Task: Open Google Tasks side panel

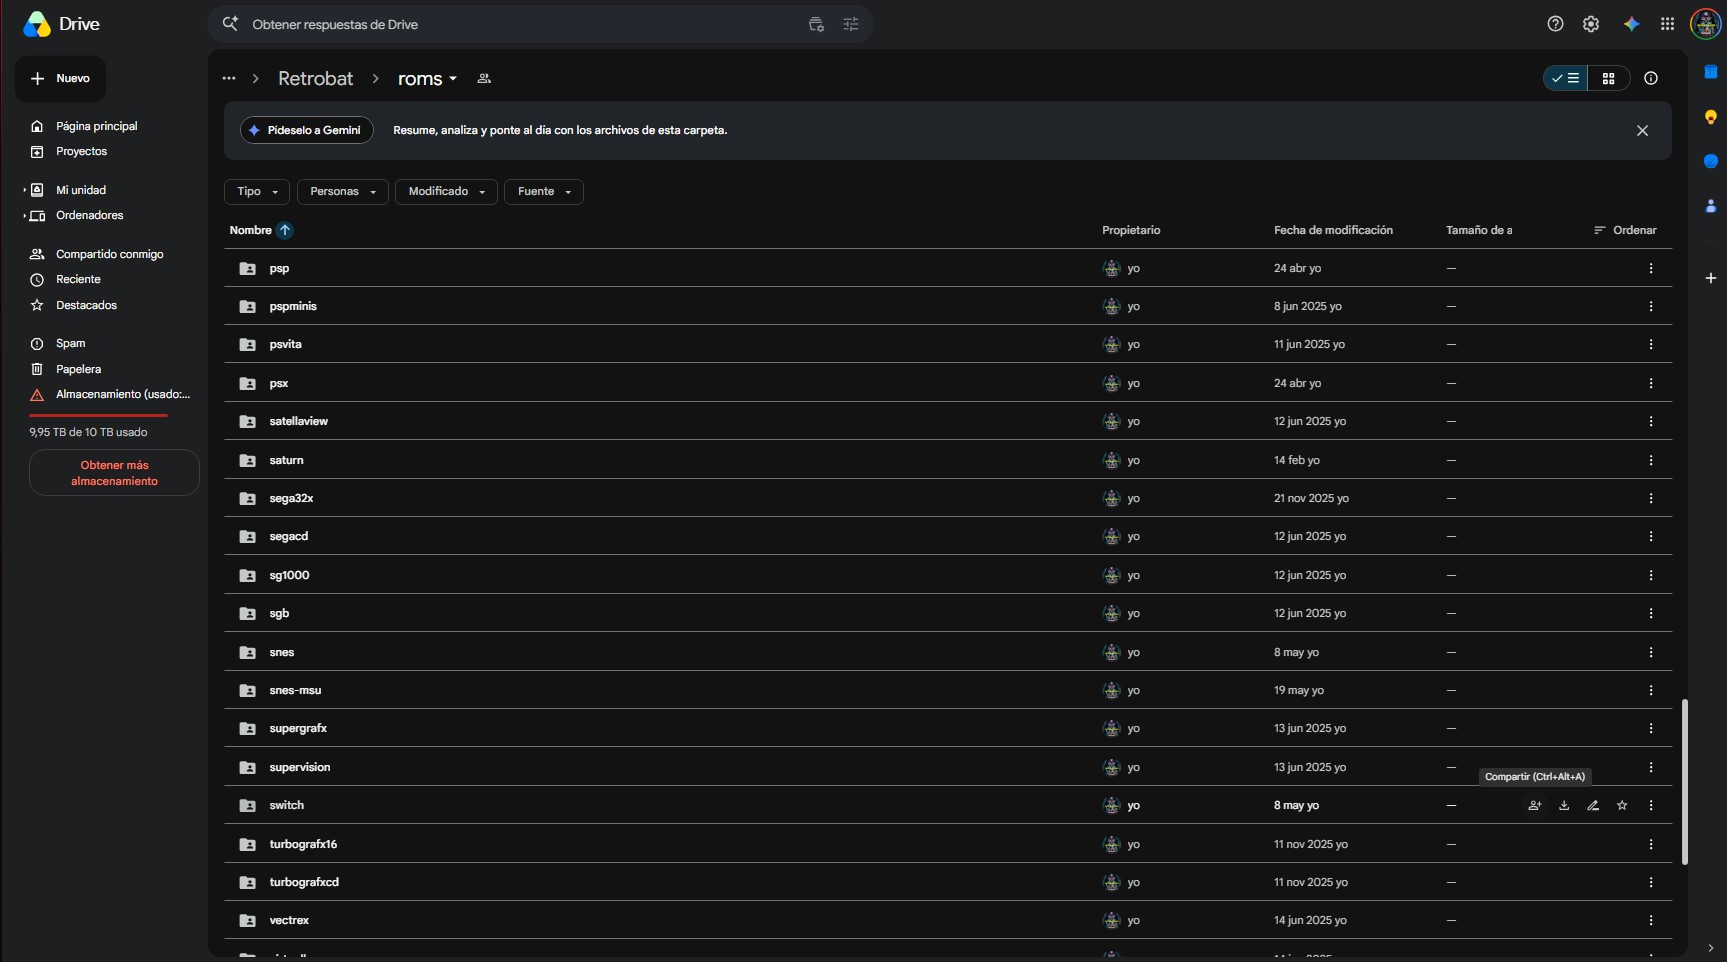Action: tap(1710, 161)
